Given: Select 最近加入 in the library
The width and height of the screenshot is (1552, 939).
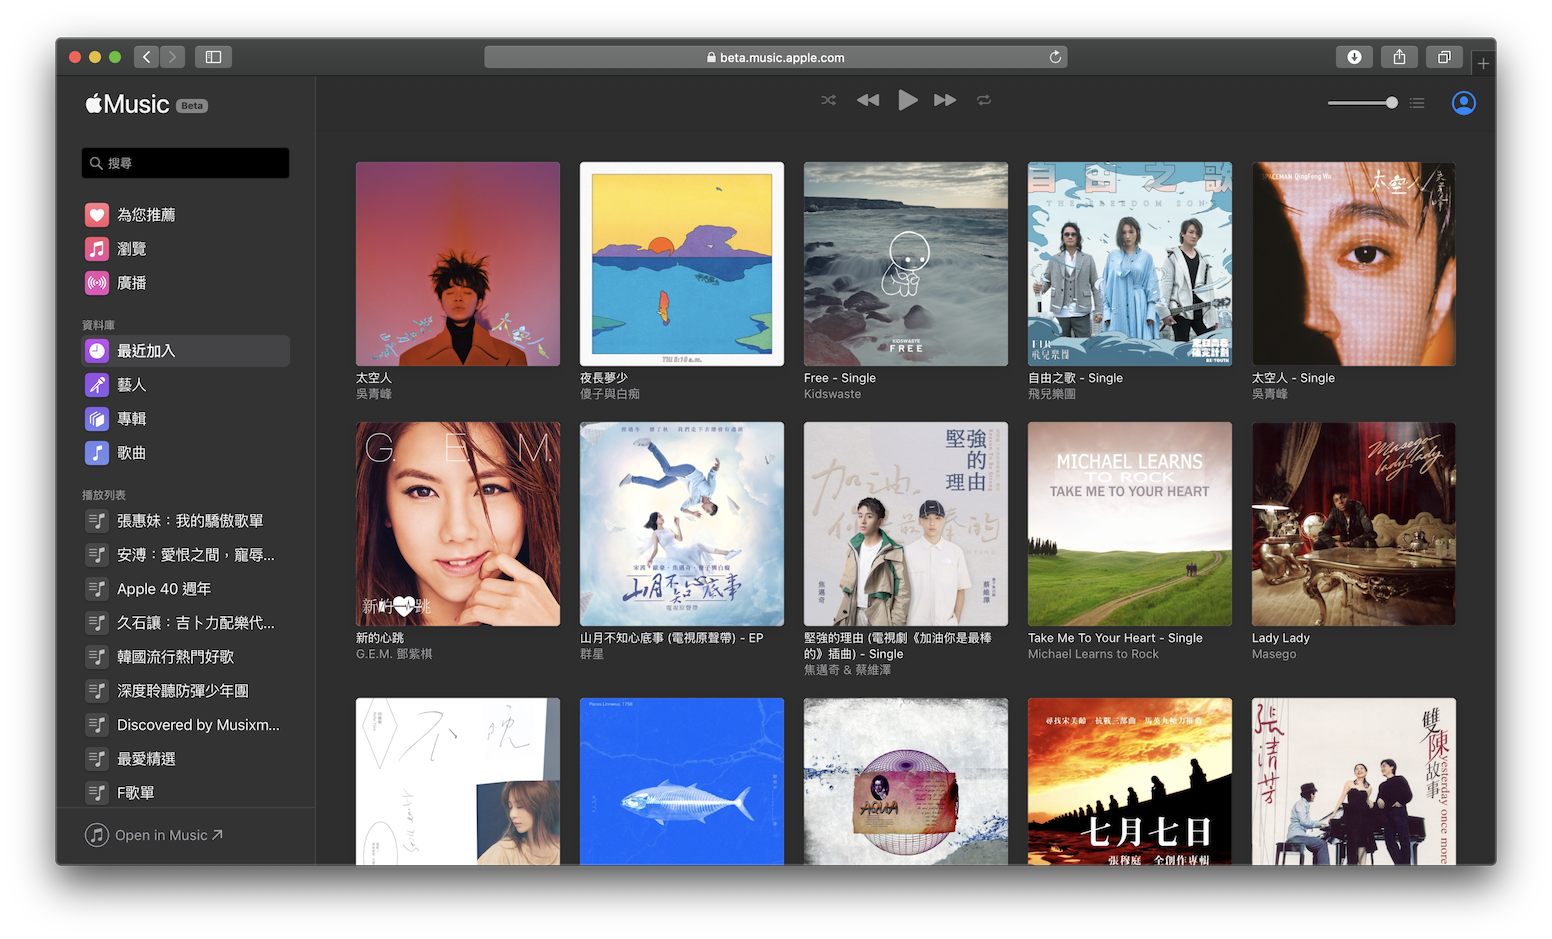Looking at the screenshot, I should point(185,351).
